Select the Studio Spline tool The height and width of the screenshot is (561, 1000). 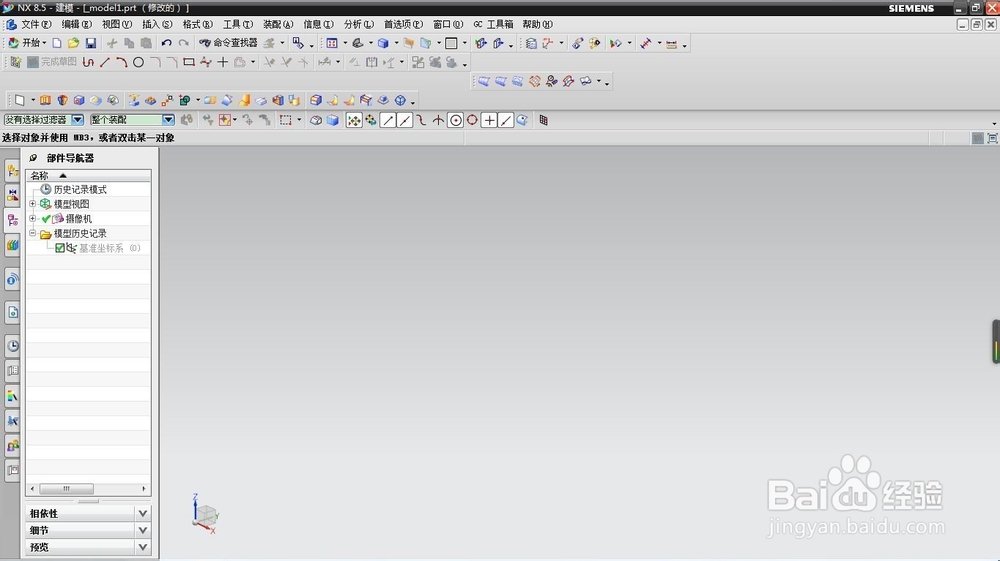(x=205, y=62)
